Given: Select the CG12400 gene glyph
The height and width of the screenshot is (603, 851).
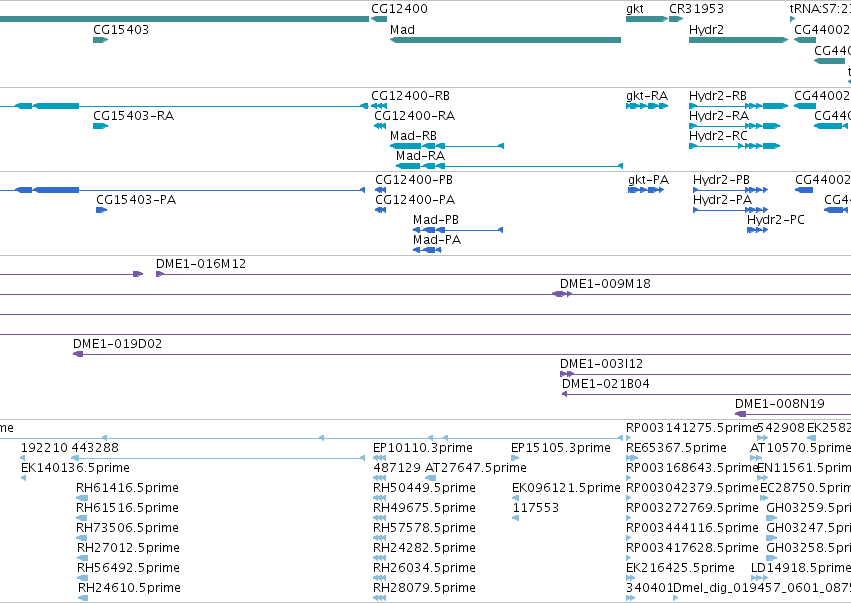Looking at the screenshot, I should click(x=379, y=19).
